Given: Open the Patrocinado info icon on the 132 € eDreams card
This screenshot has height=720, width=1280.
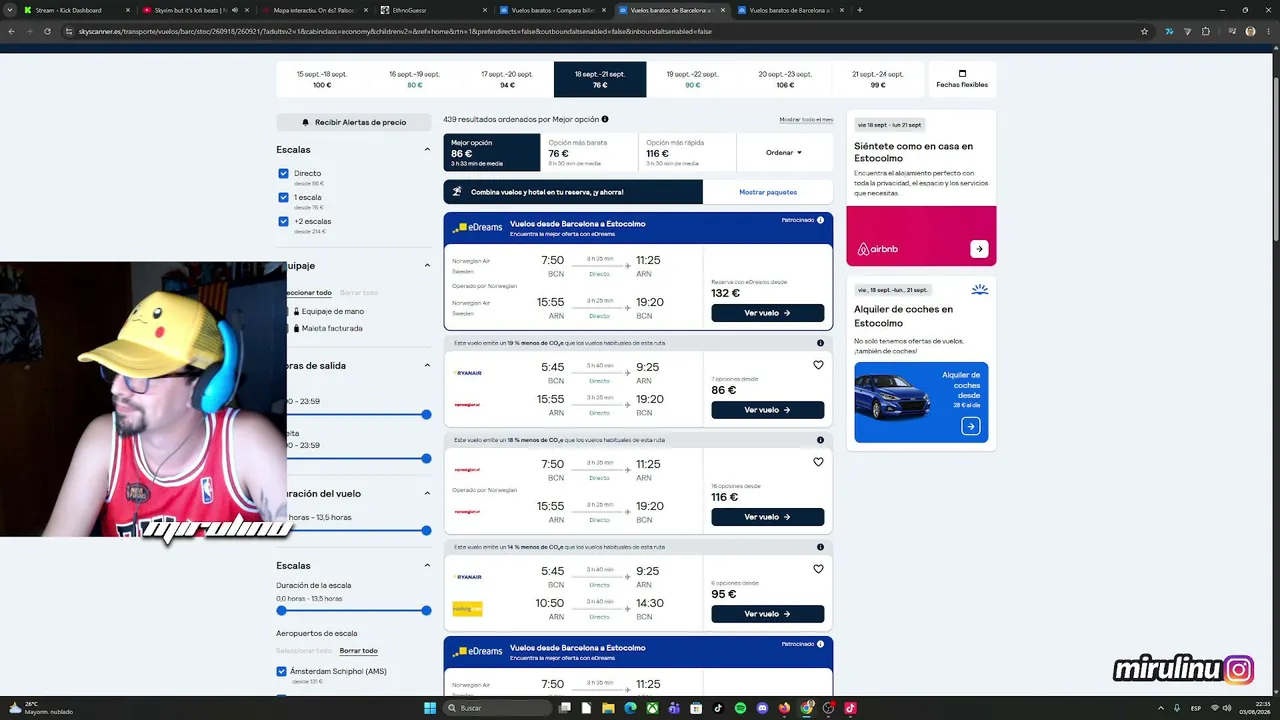Looking at the screenshot, I should pyautogui.click(x=820, y=220).
